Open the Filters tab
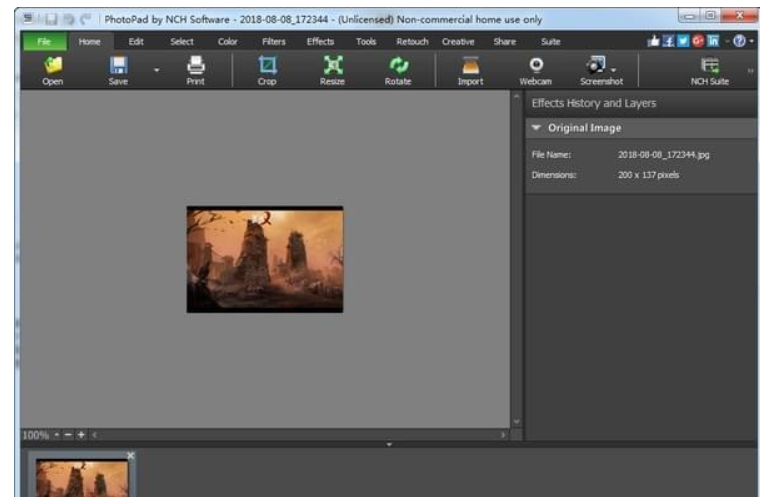760x497 pixels. coord(274,42)
